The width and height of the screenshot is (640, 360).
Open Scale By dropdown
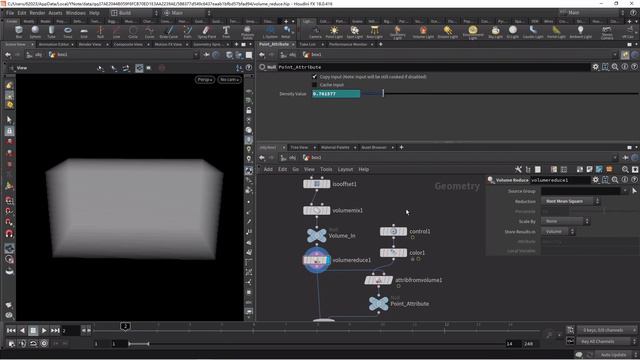click(x=565, y=221)
